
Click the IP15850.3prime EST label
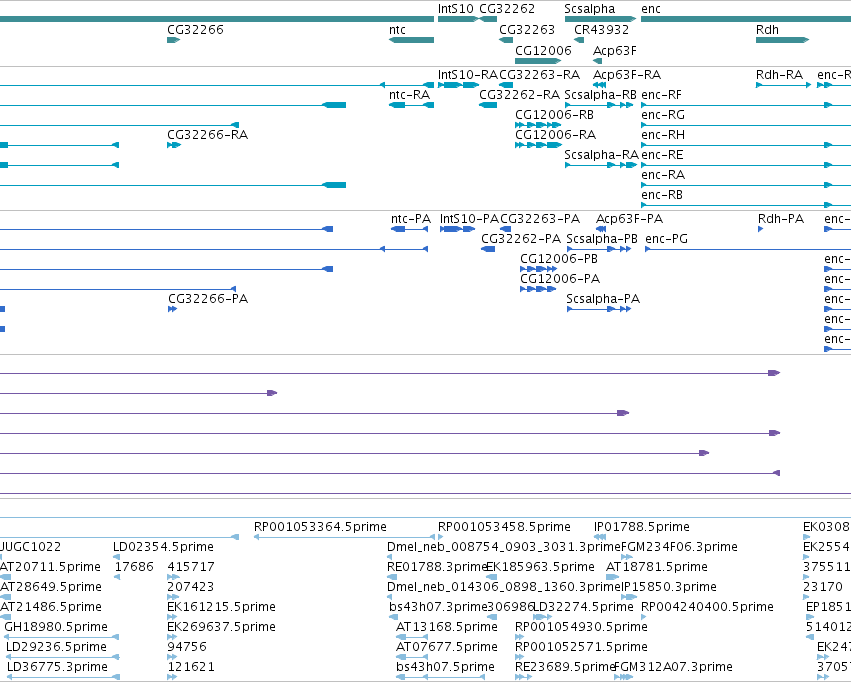tap(669, 587)
